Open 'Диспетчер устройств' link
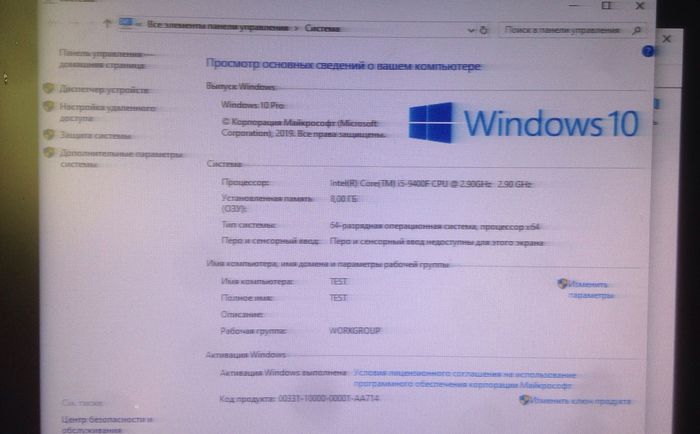 click(x=104, y=90)
